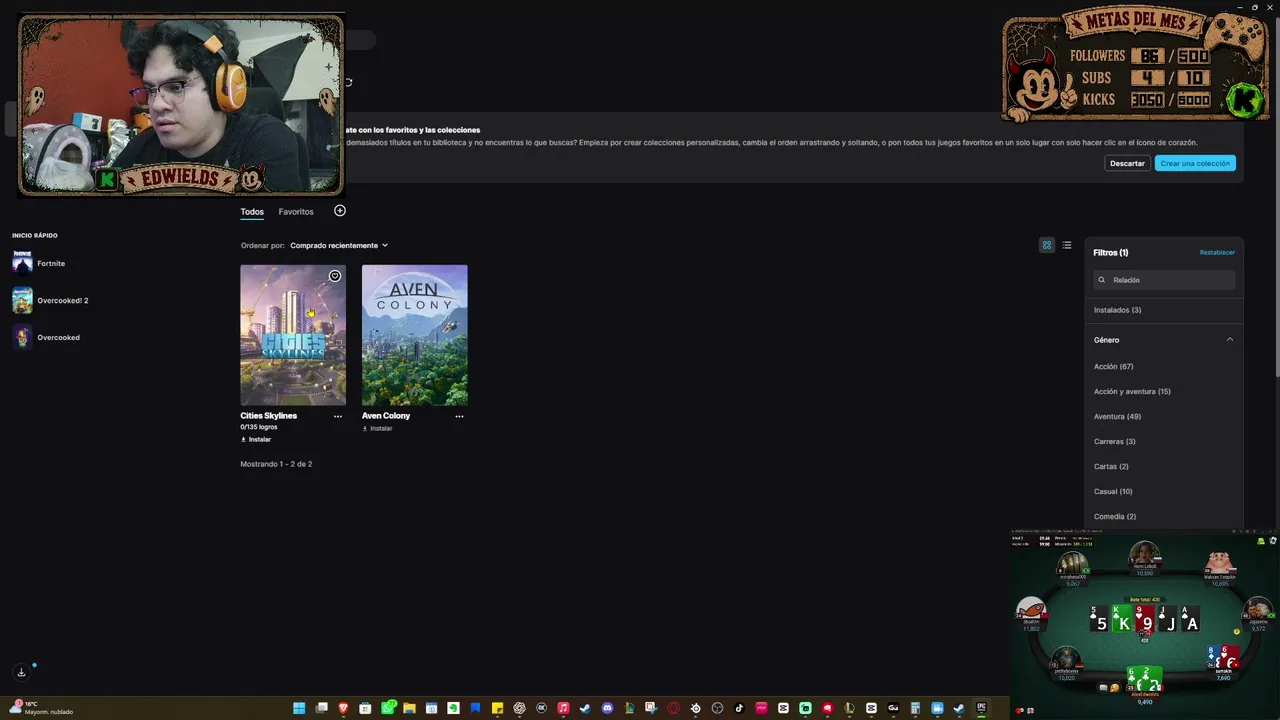Viewport: 1280px width, 720px height.
Task: Launch Overcooked from quick launch
Action: [x=46, y=337]
